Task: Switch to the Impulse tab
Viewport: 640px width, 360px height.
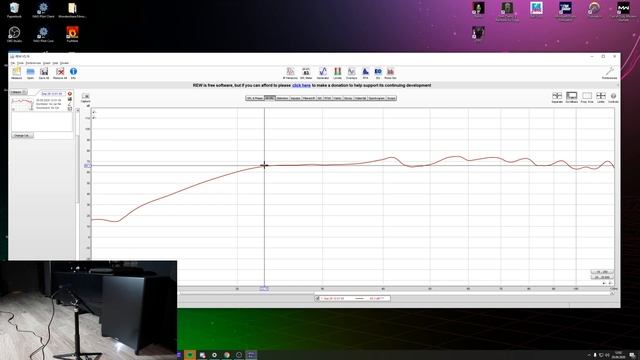Action: click(296, 98)
